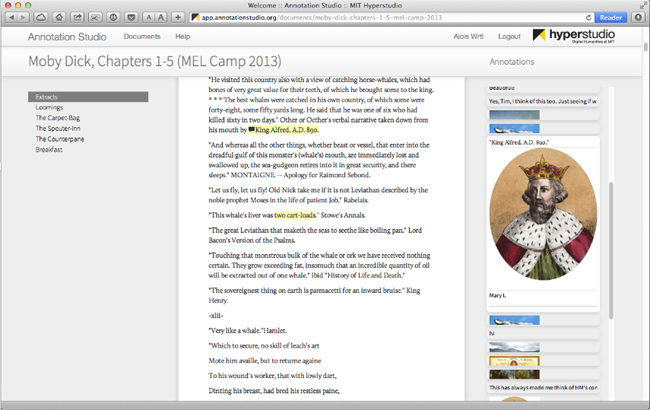Click the scissors clip toolbar icon
This screenshot has height=410, width=650.
click(x=95, y=17)
